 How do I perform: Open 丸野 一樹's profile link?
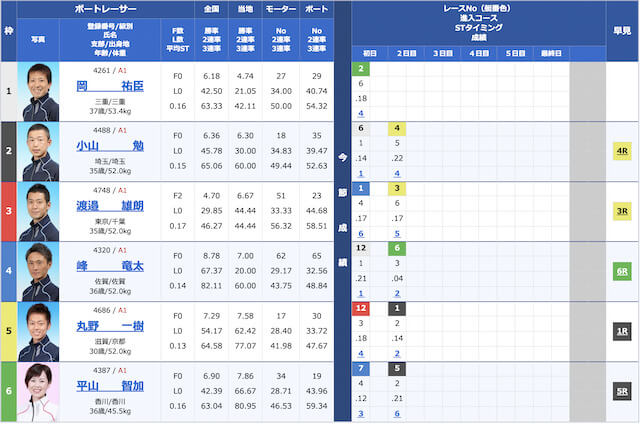[109, 326]
